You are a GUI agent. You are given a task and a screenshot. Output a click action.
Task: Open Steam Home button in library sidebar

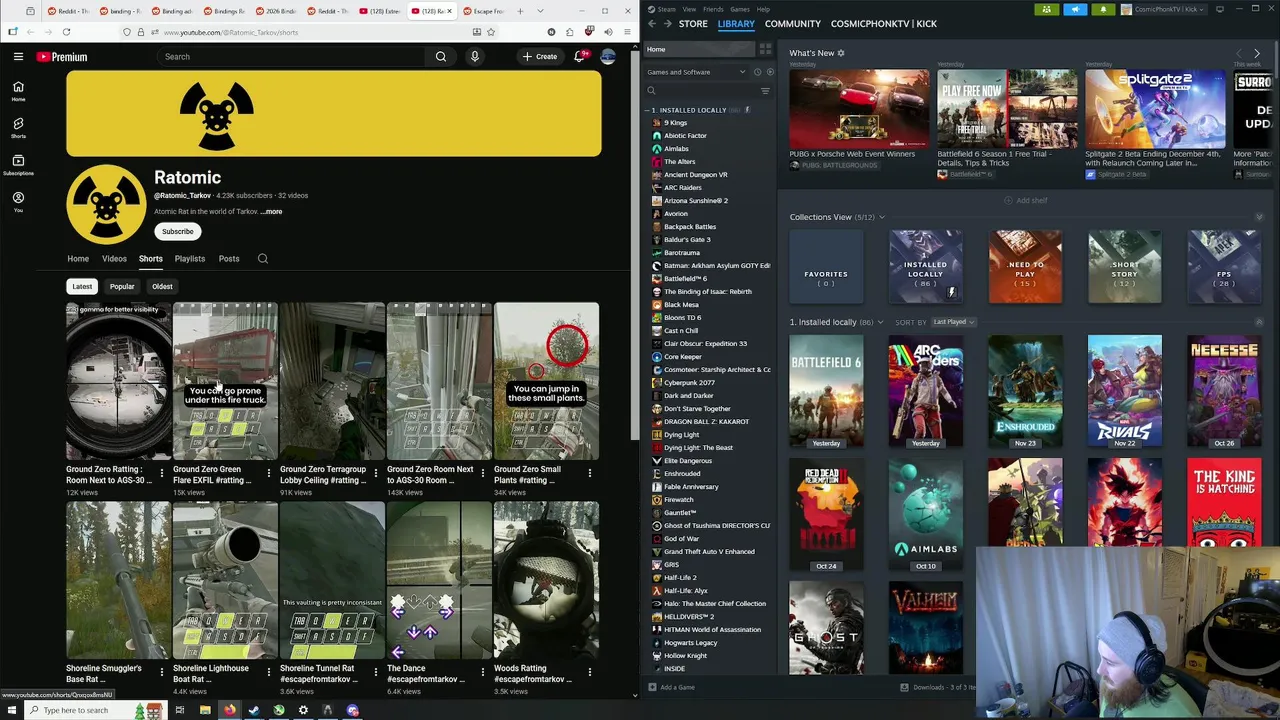tap(697, 49)
